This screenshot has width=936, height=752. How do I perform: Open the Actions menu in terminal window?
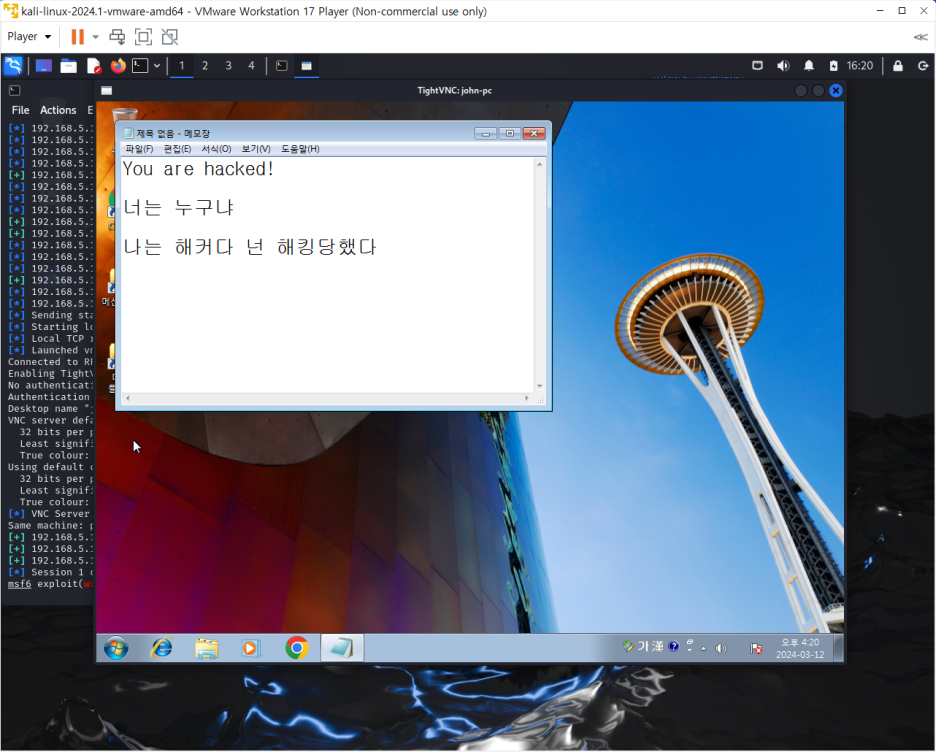(58, 110)
